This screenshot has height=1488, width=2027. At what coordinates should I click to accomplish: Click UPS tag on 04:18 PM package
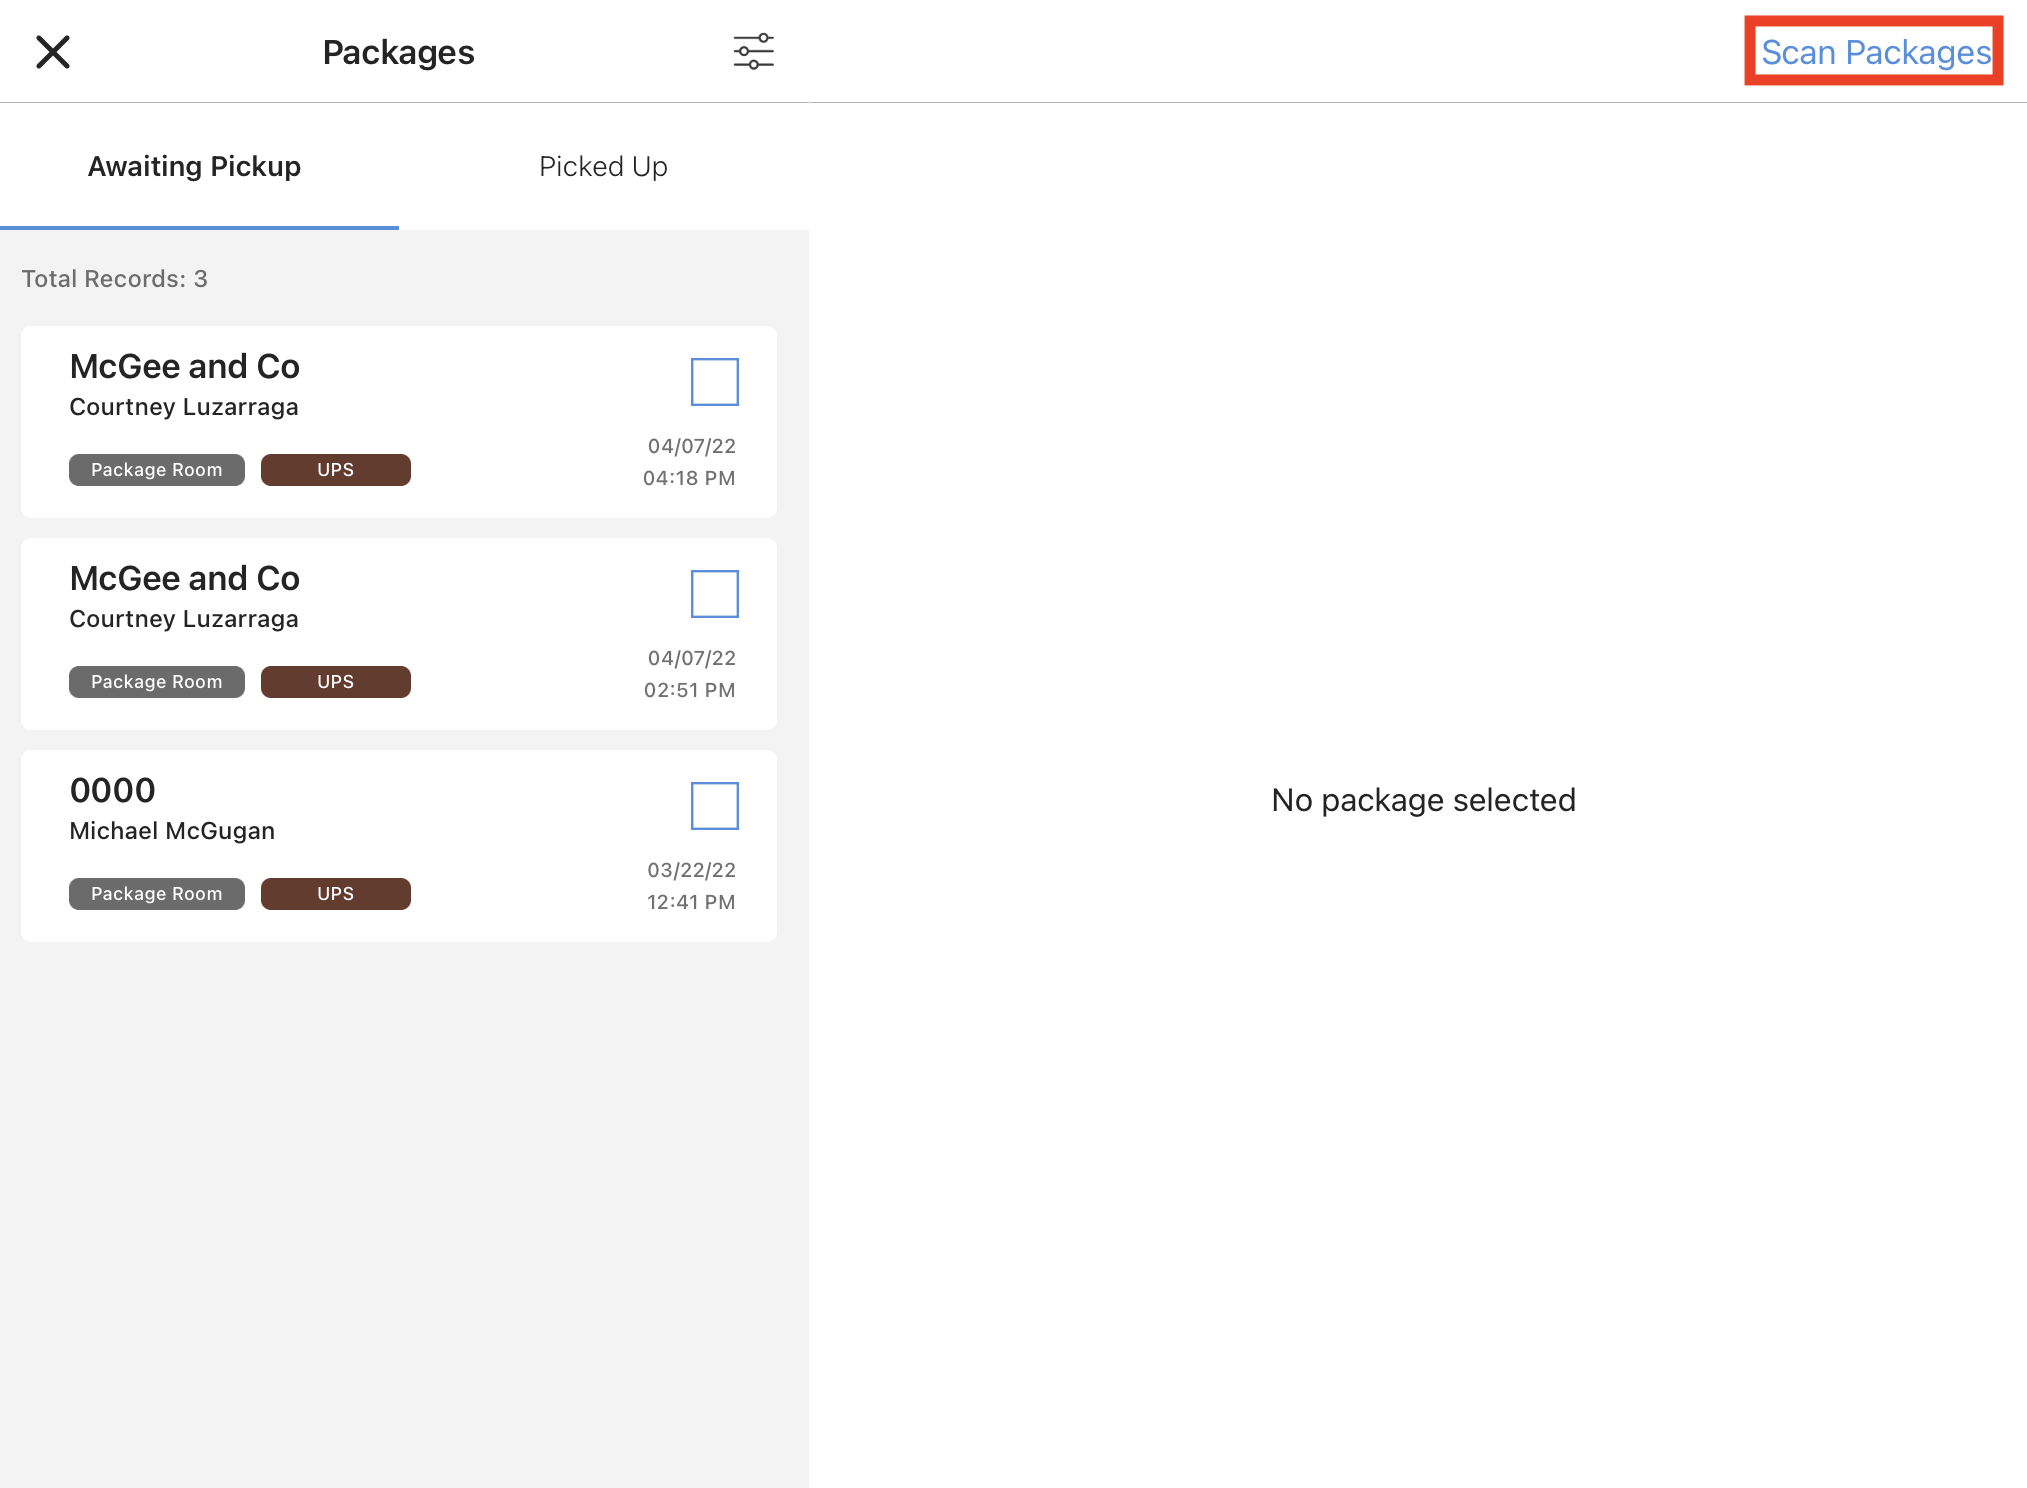335,470
